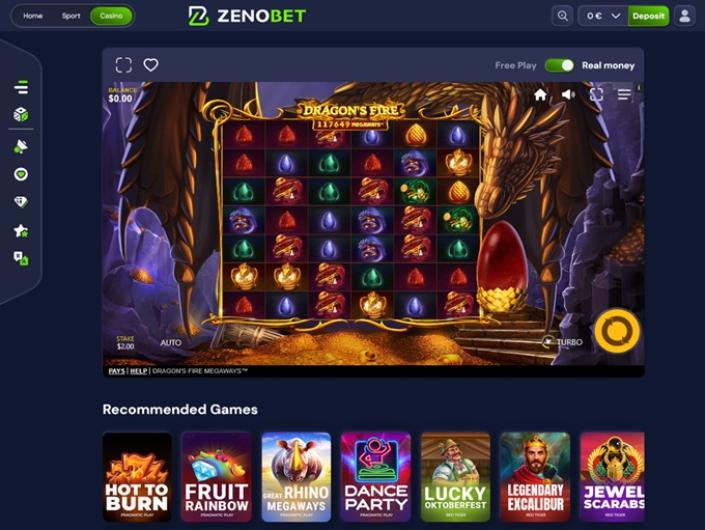
Task: Open the search magnifier icon
Action: point(562,16)
